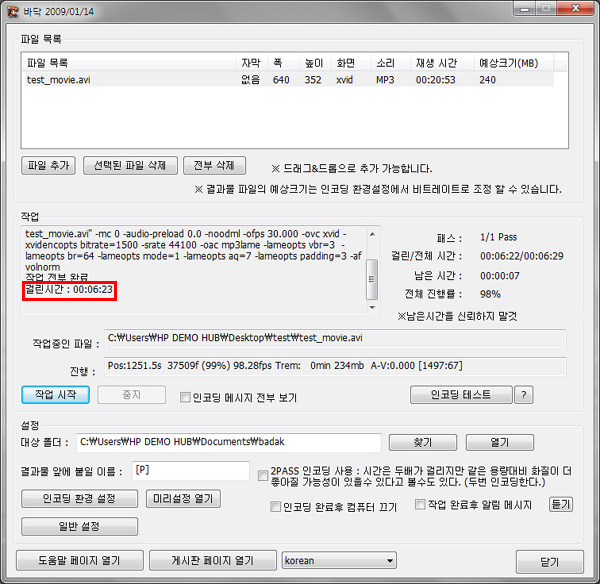The height and width of the screenshot is (584, 600).
Task: Click the question mark help button
Action: [x=523, y=395]
